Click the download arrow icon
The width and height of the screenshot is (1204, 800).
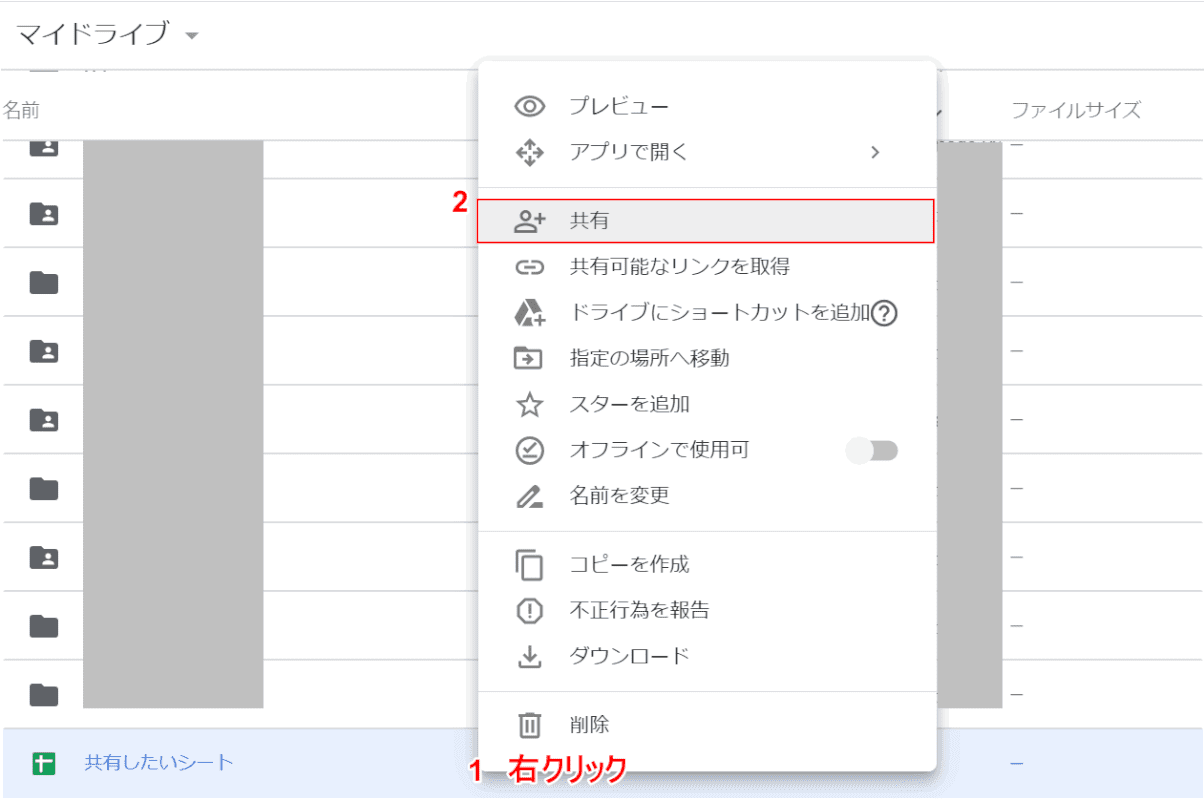529,657
